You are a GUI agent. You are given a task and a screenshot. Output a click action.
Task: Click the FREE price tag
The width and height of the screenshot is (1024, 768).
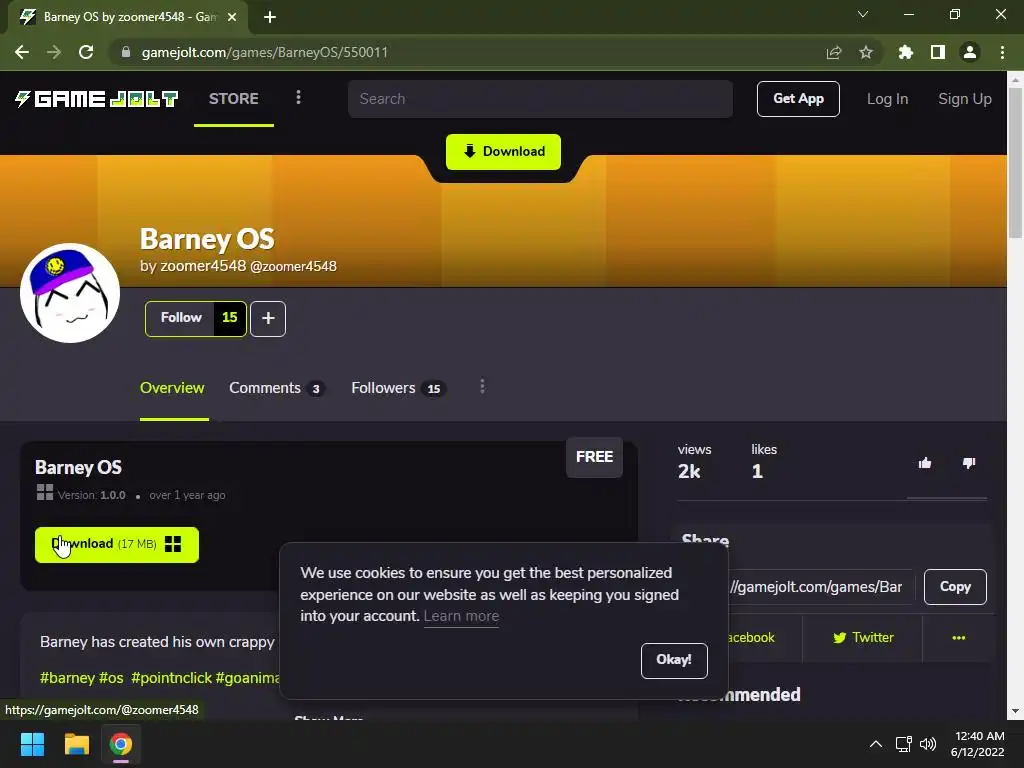click(594, 456)
